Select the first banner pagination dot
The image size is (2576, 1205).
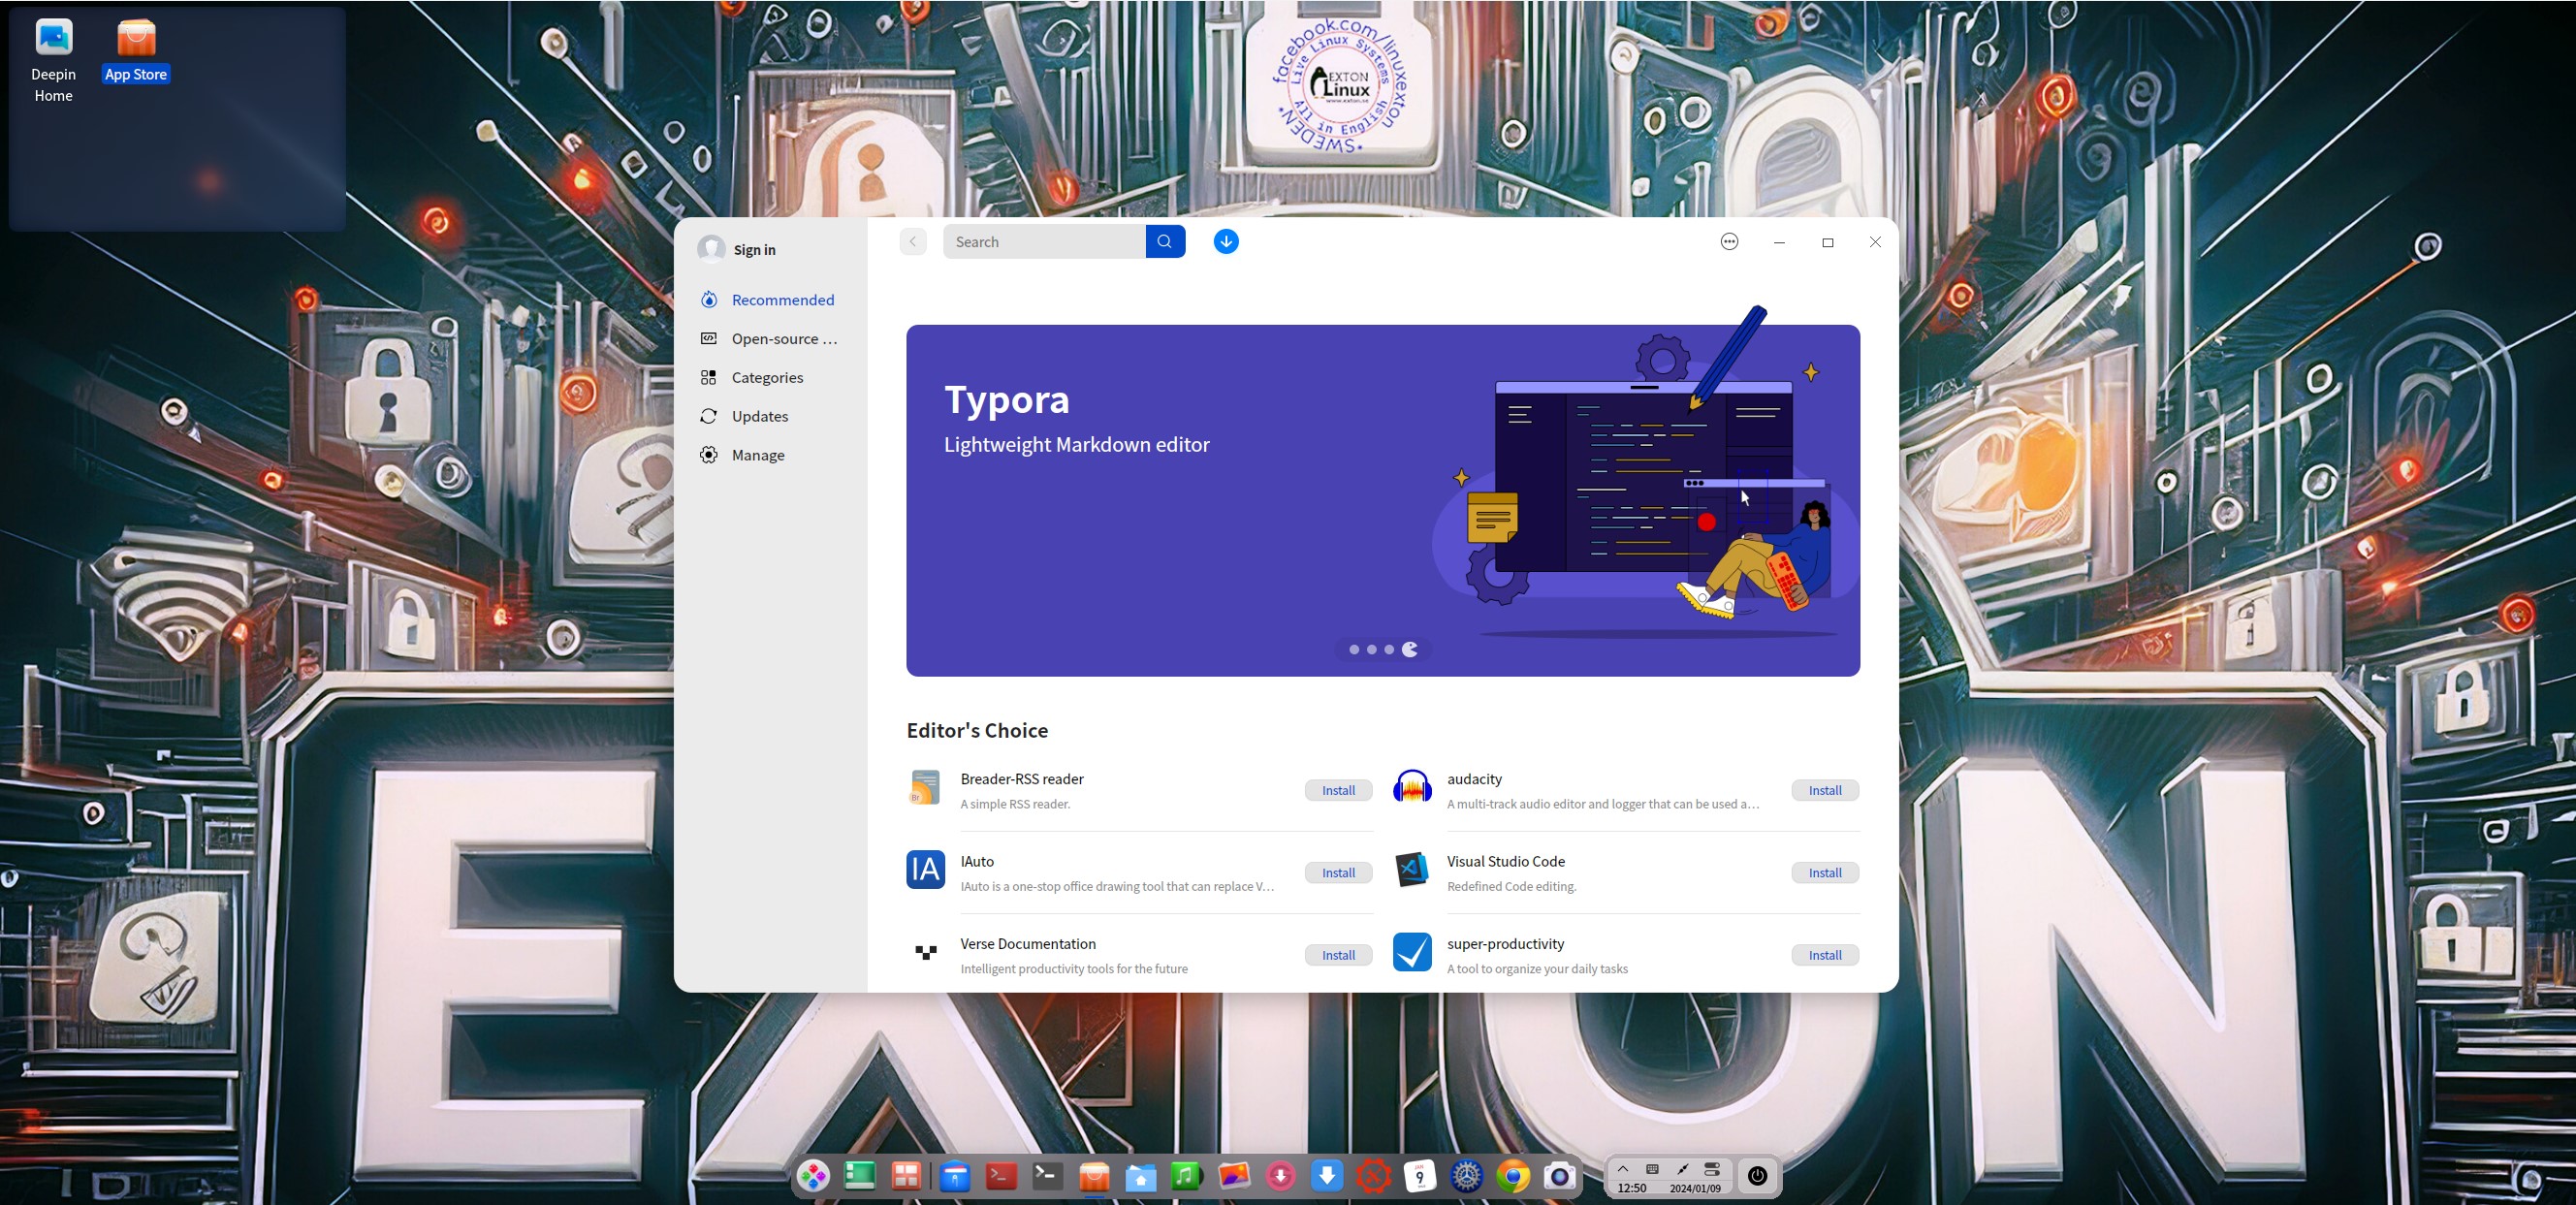pos(1354,650)
